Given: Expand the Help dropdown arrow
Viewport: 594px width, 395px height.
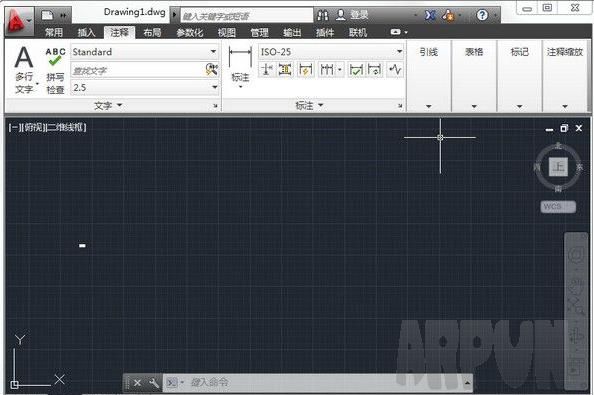Looking at the screenshot, I should pyautogui.click(x=495, y=16).
